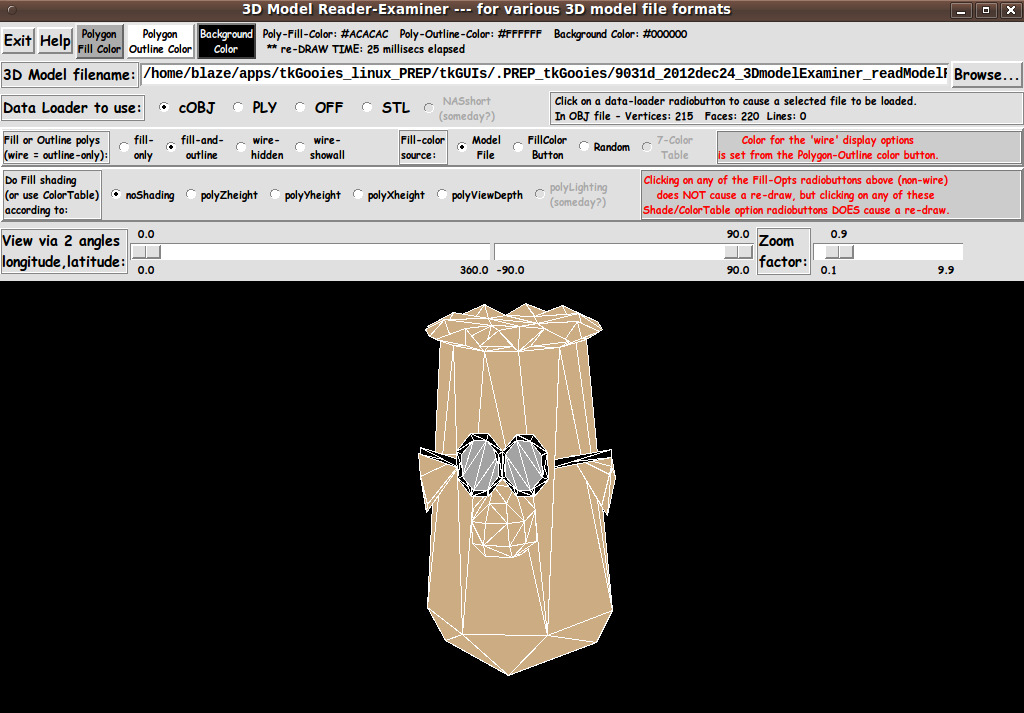Maximize the 3D Model Reader-Examiner window
This screenshot has width=1024, height=713.
tap(985, 10)
